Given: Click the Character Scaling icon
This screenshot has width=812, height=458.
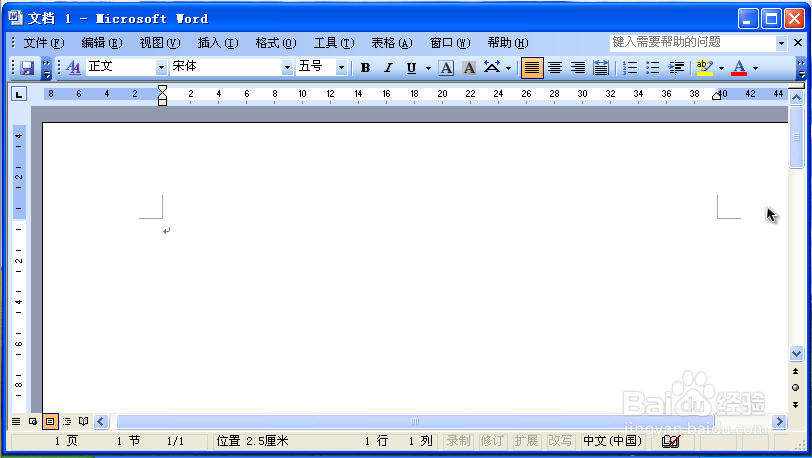Looking at the screenshot, I should [492, 67].
